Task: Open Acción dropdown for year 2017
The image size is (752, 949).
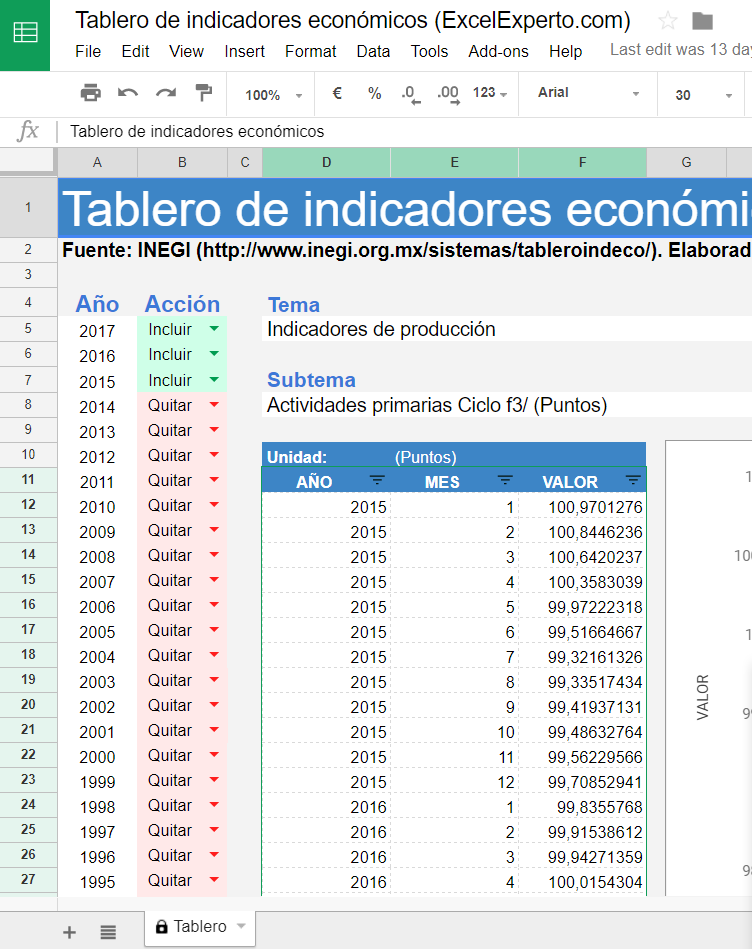Action: [x=214, y=328]
